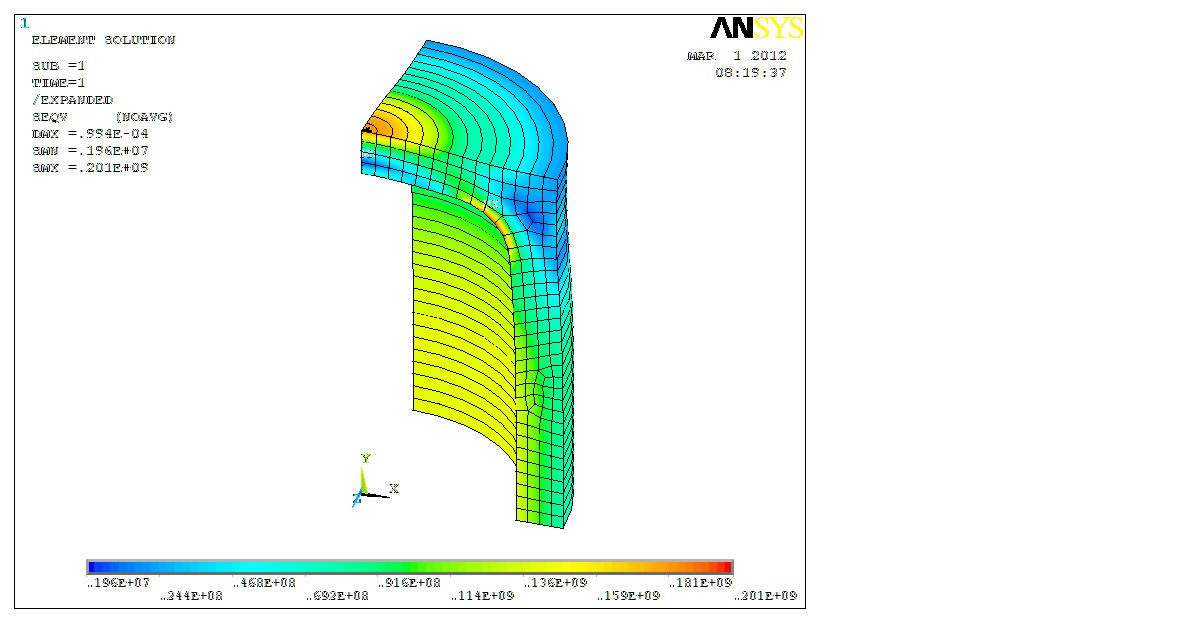
Task: Click legend value .196E+07
Action: point(118,583)
